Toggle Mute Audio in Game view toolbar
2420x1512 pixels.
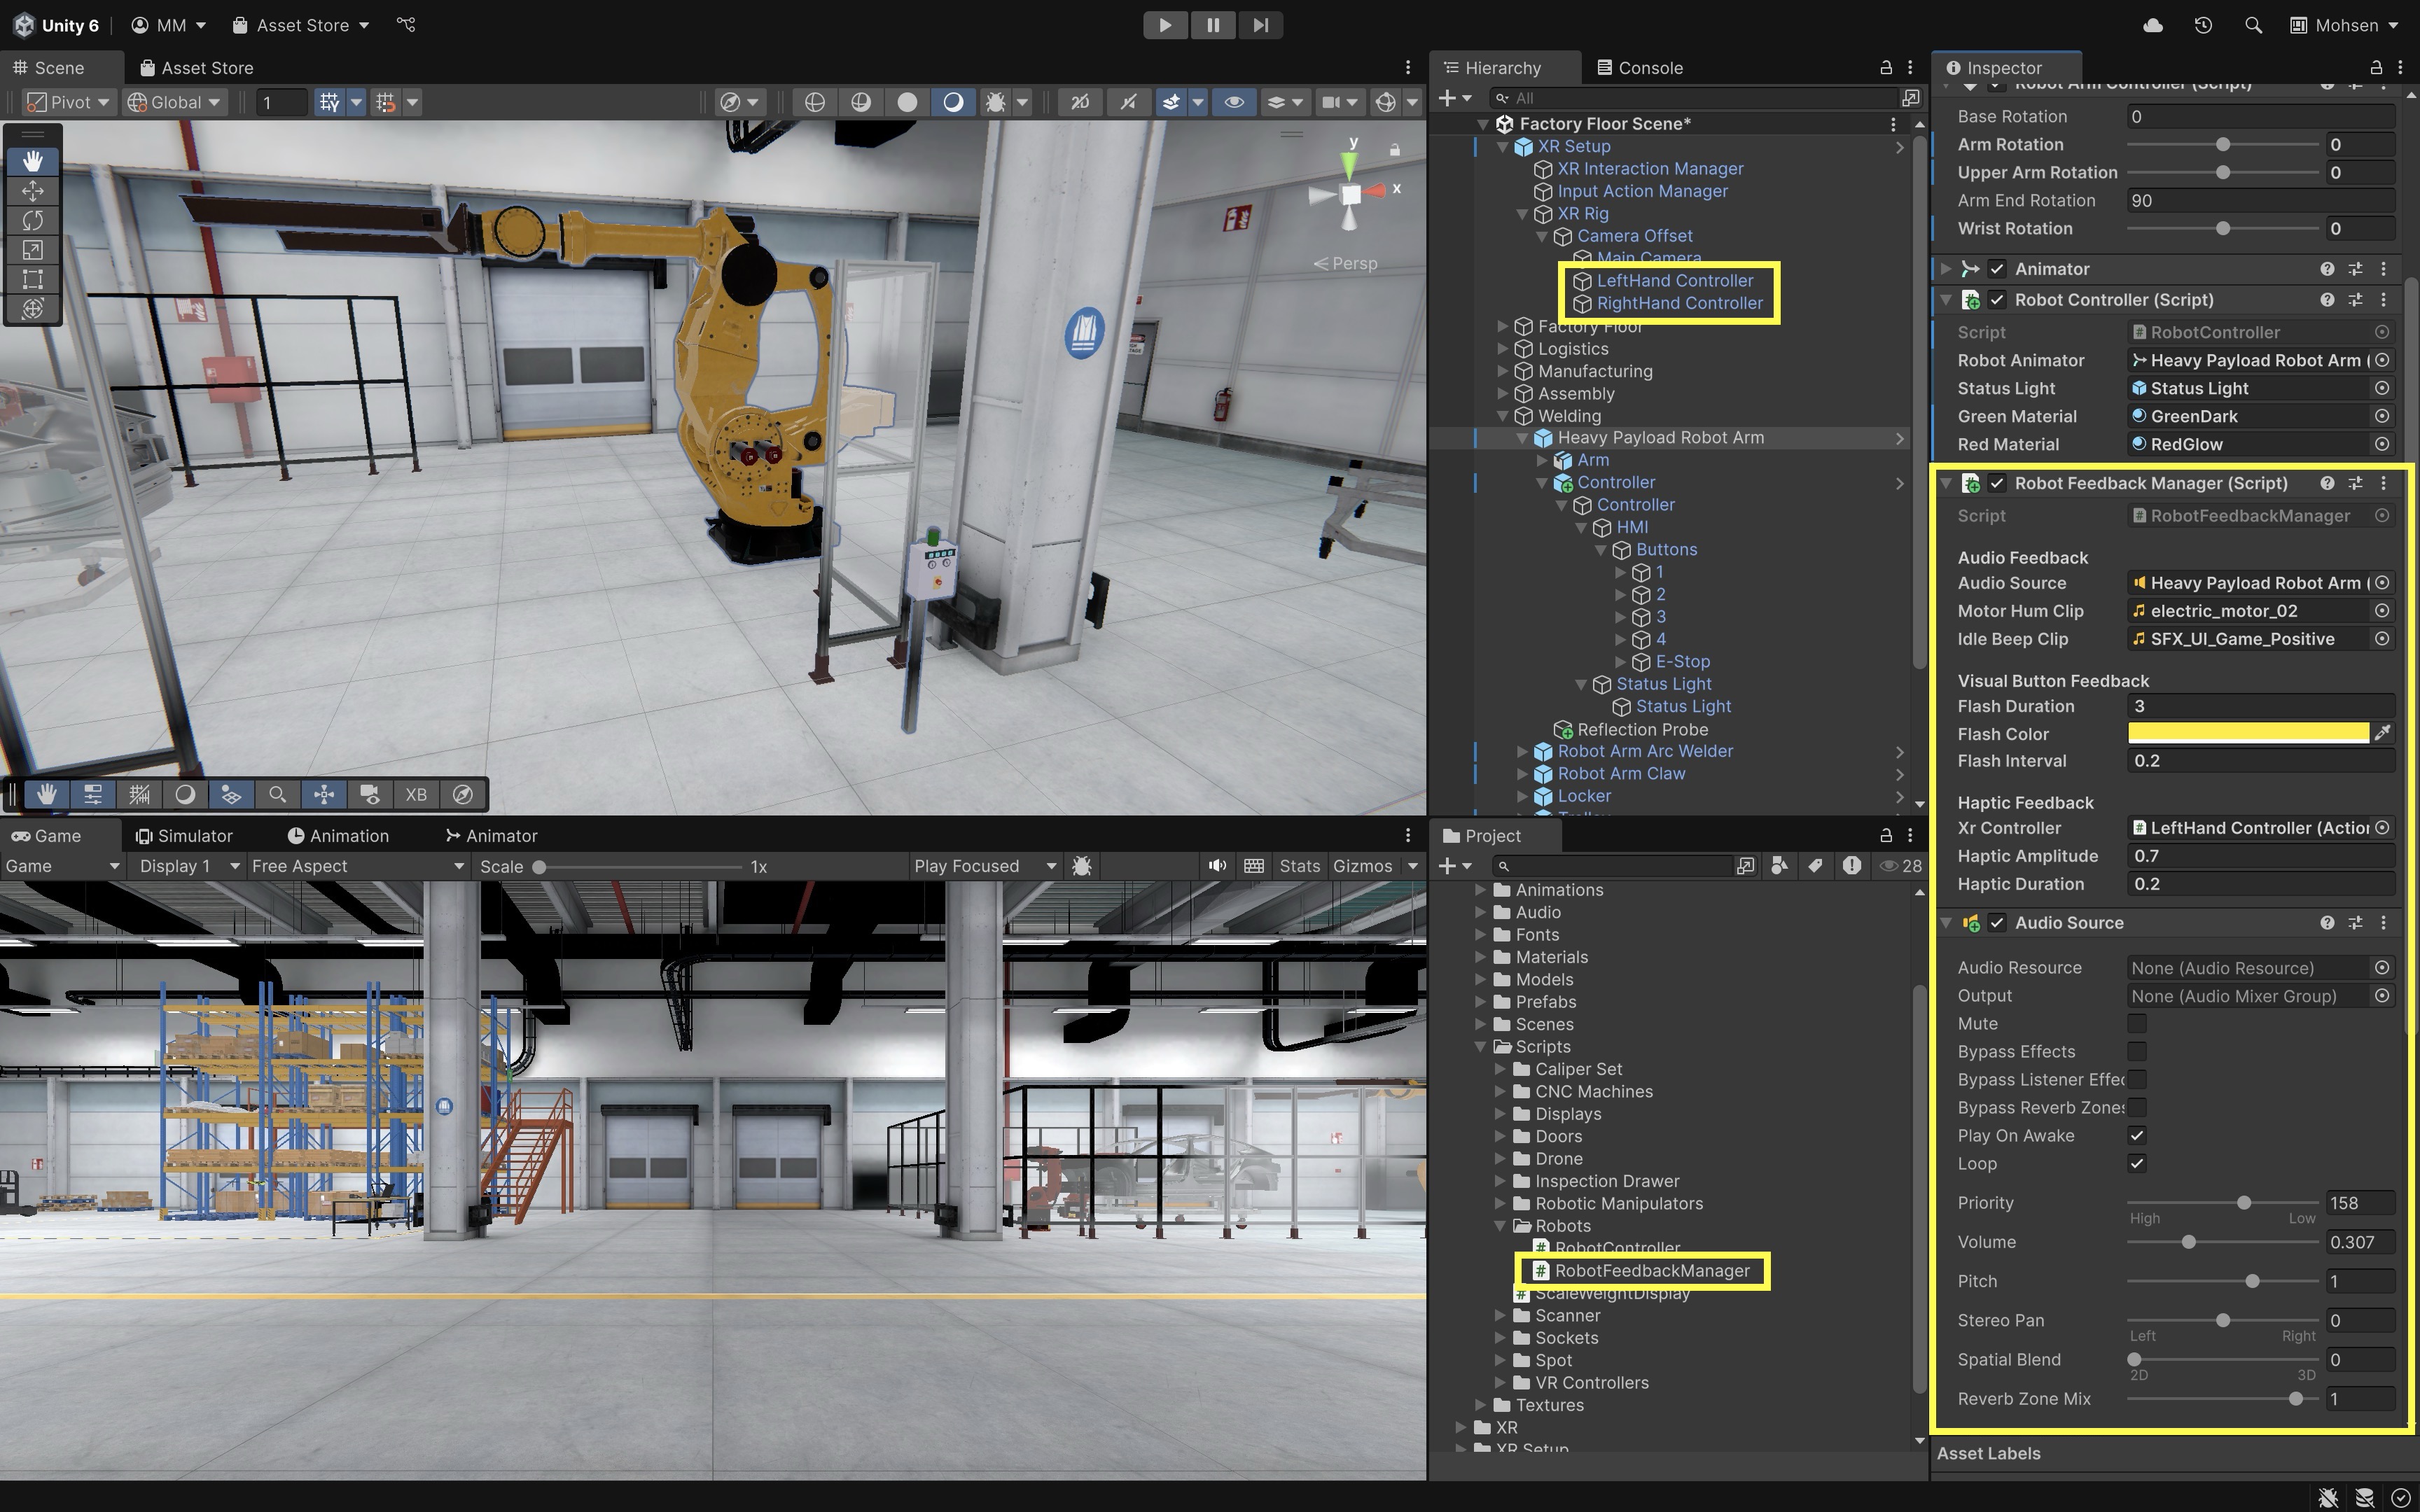pyautogui.click(x=1216, y=866)
